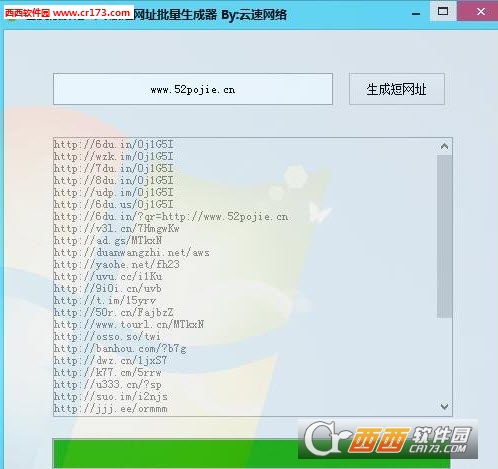The image size is (498, 469).
Task: Minimize the window
Action: click(x=416, y=13)
